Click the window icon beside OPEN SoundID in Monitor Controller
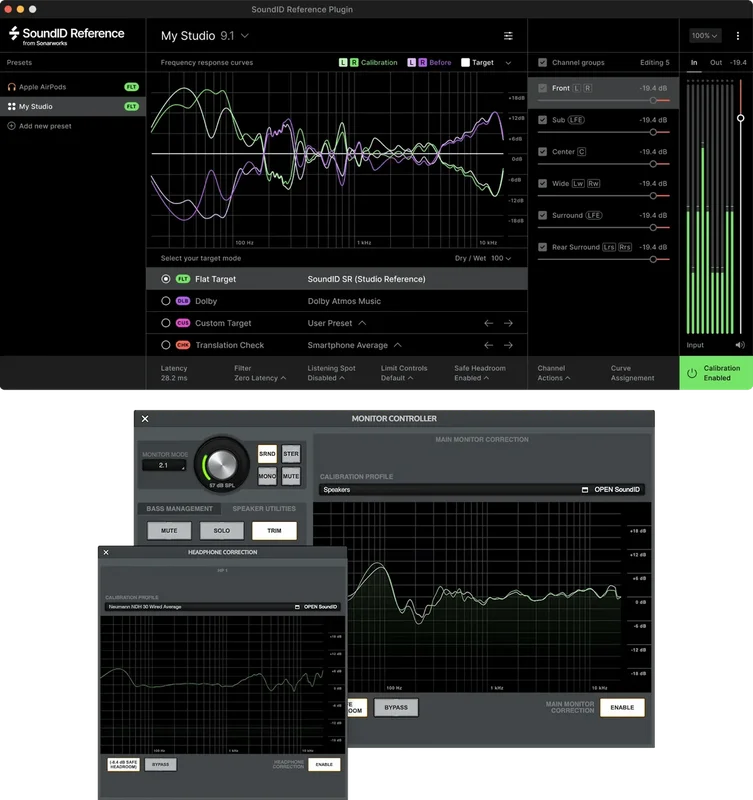 pyautogui.click(x=585, y=490)
